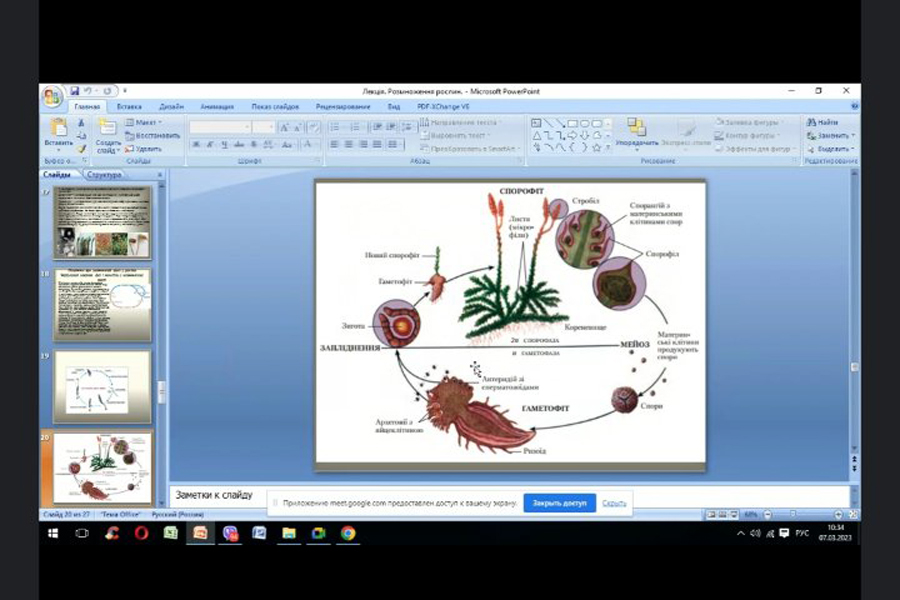Screen dimensions: 900x600
Task: Click the Save icon in quick access toolbar
Action: (74, 91)
